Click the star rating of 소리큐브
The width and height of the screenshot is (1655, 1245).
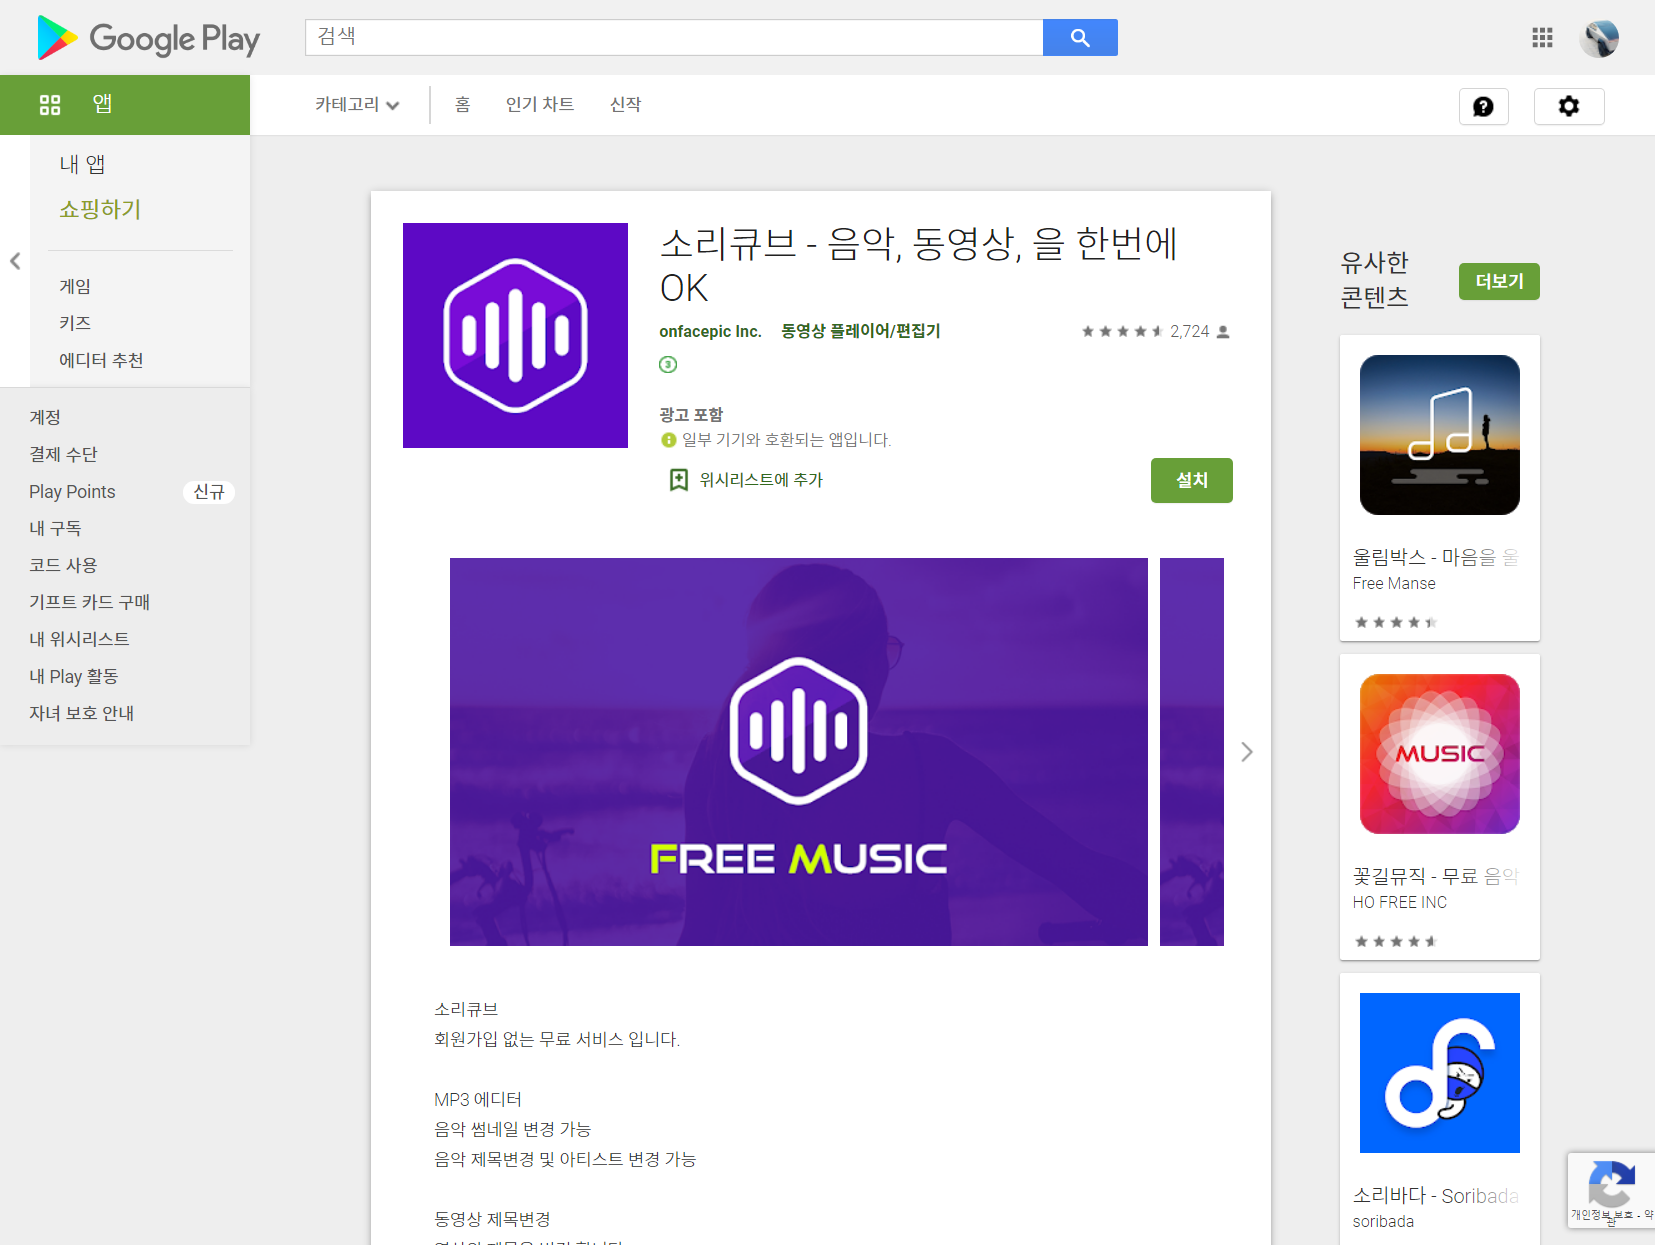[1122, 332]
